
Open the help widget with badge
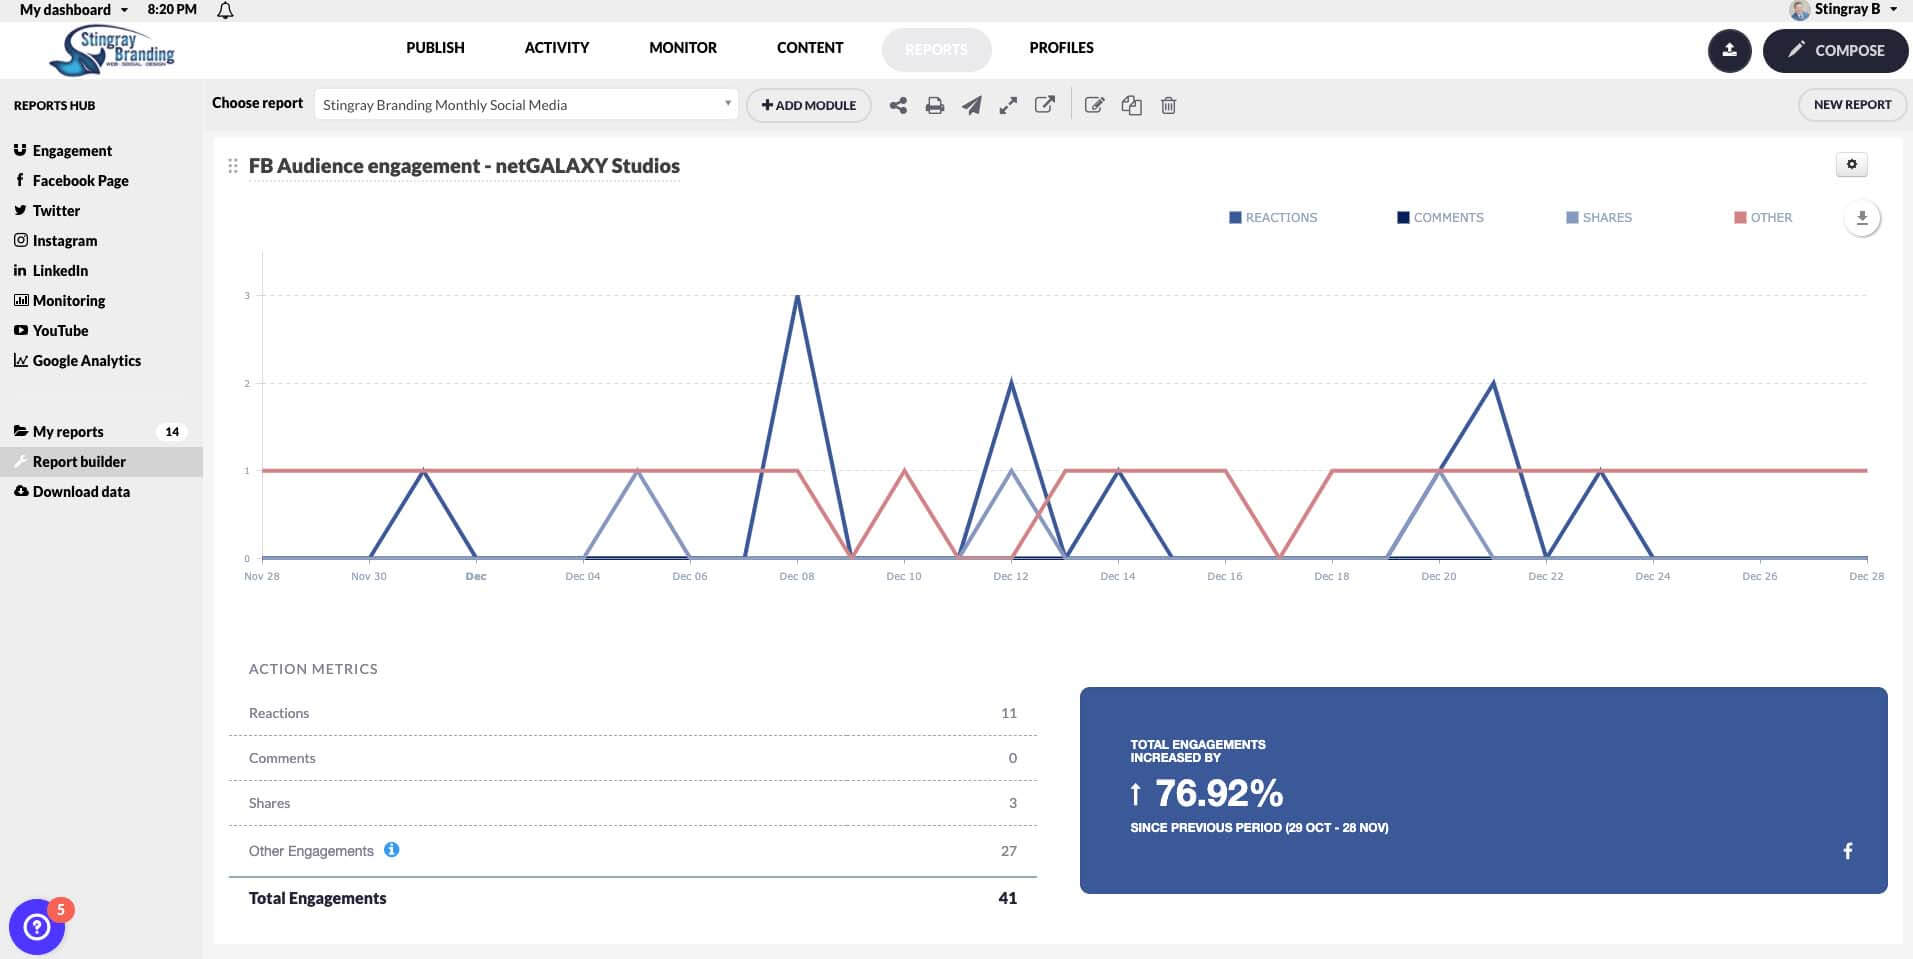tap(37, 927)
